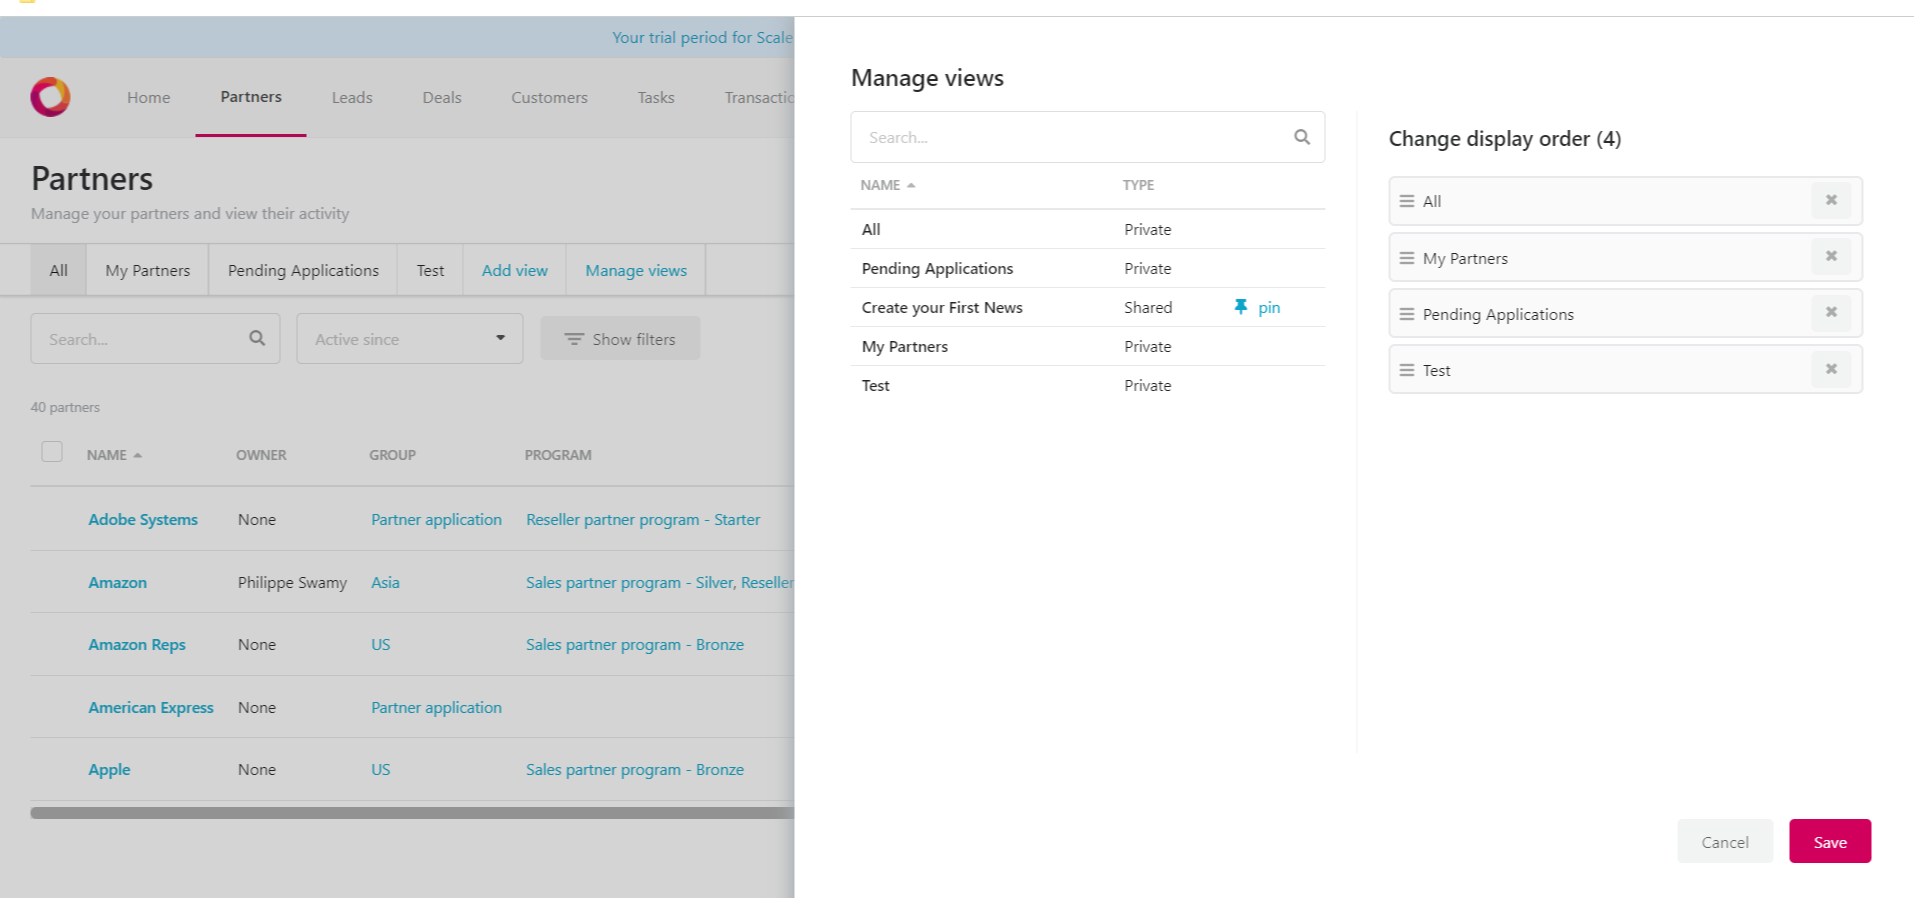The image size is (1914, 898).
Task: Go to Tasks in navigation
Action: pyautogui.click(x=656, y=97)
